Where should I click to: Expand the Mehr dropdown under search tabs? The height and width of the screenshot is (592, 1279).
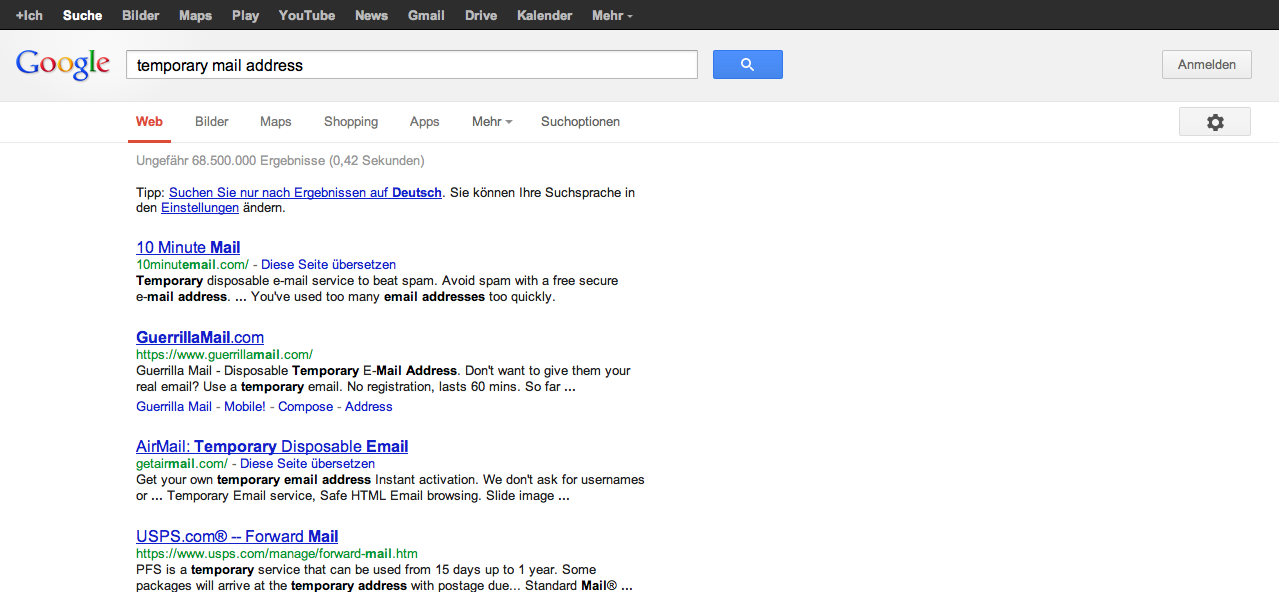pos(491,122)
